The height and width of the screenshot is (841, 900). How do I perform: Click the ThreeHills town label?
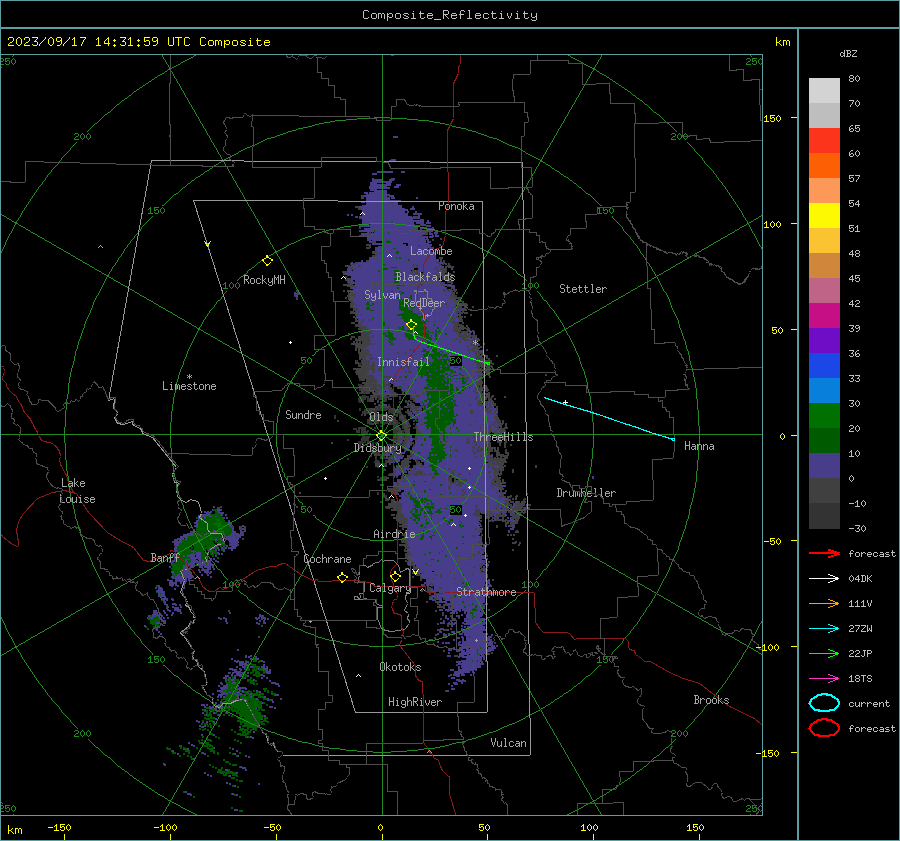pos(503,437)
